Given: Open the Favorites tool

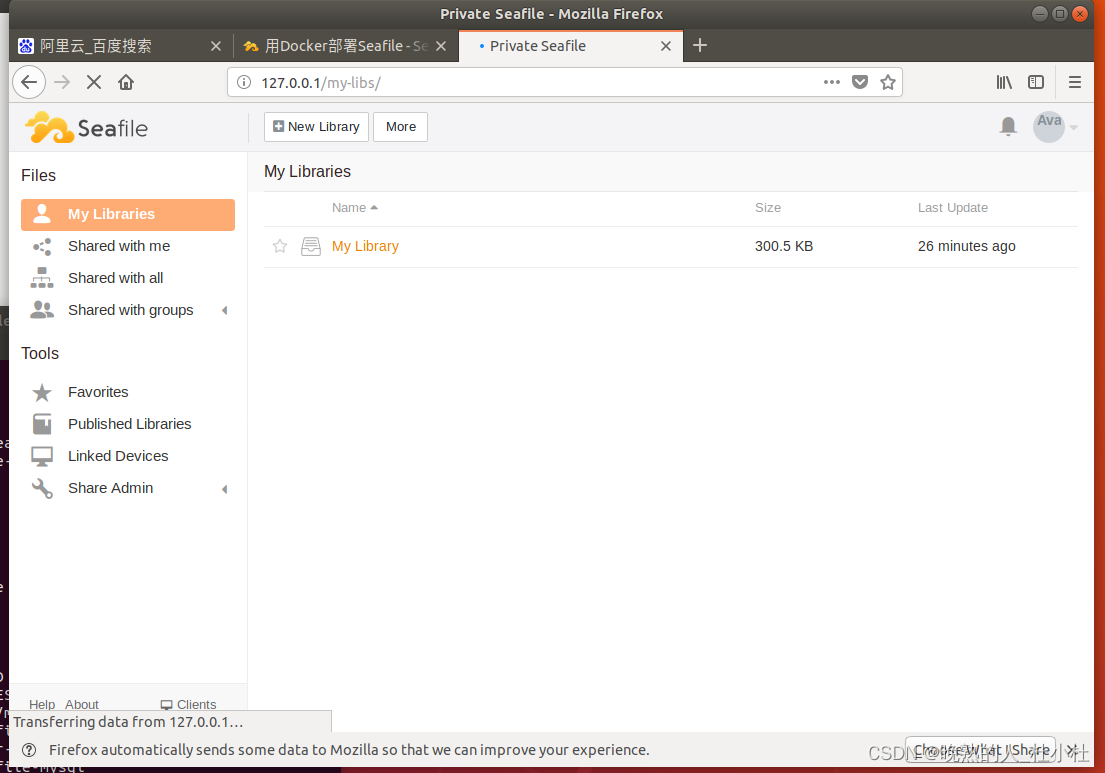Looking at the screenshot, I should click(97, 392).
